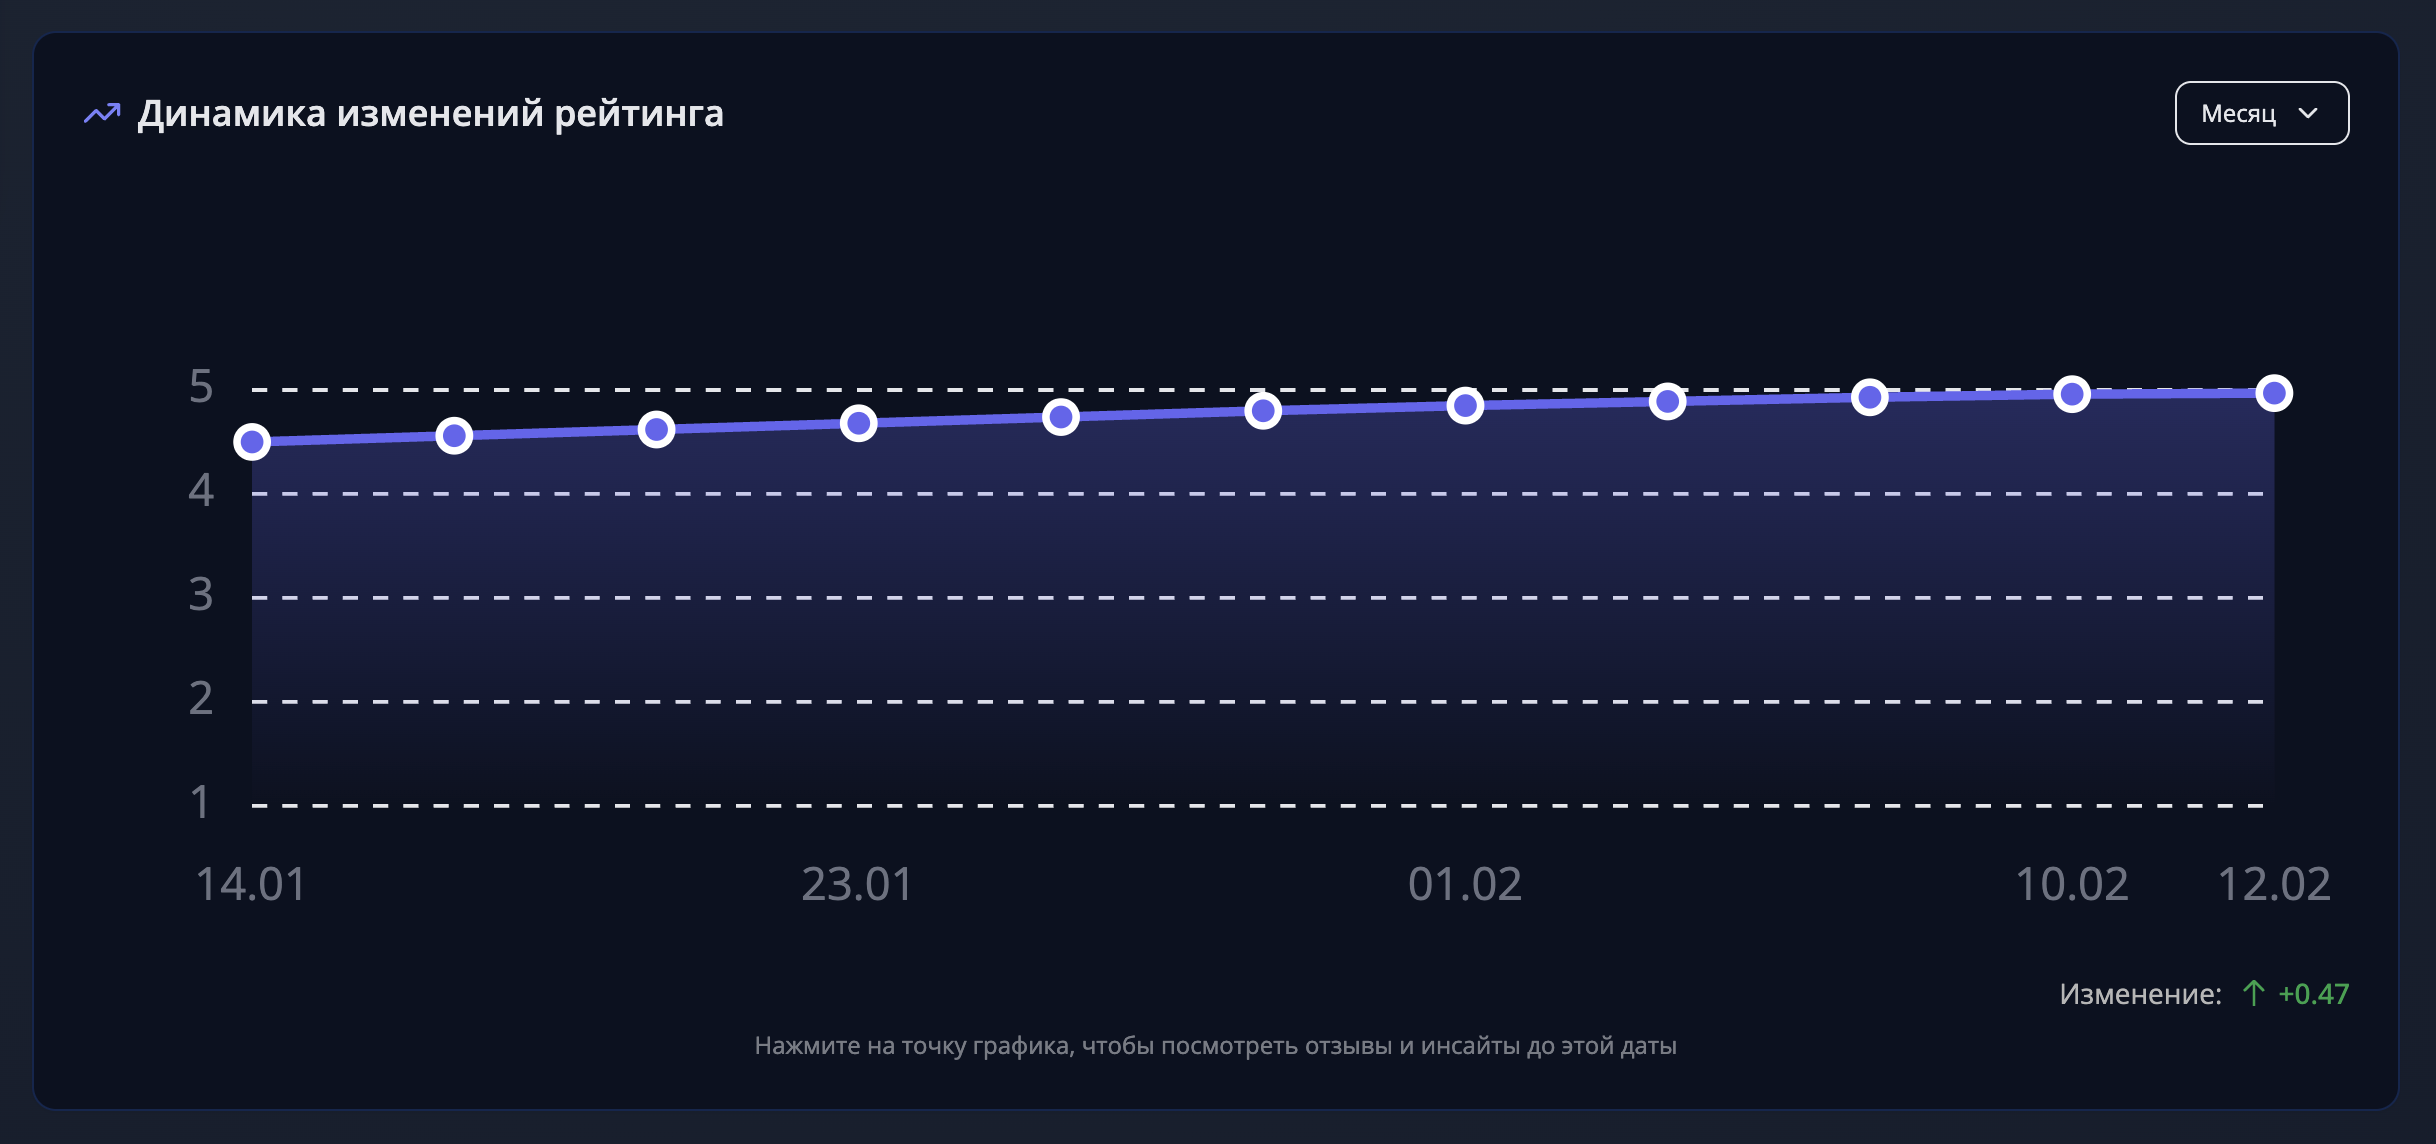This screenshot has width=2436, height=1144.
Task: Select the data point above 10.02
Action: click(x=2071, y=394)
